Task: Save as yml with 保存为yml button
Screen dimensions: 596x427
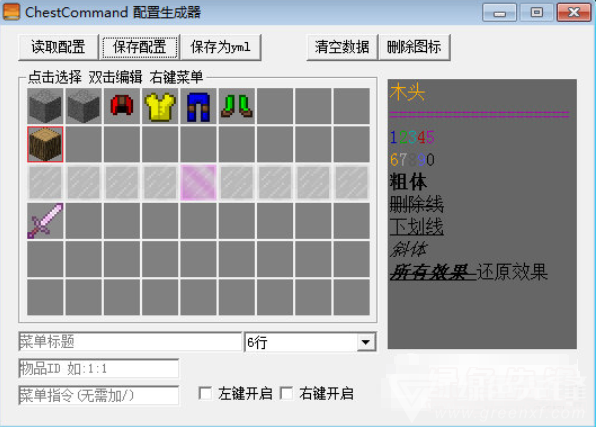Action: [x=221, y=47]
